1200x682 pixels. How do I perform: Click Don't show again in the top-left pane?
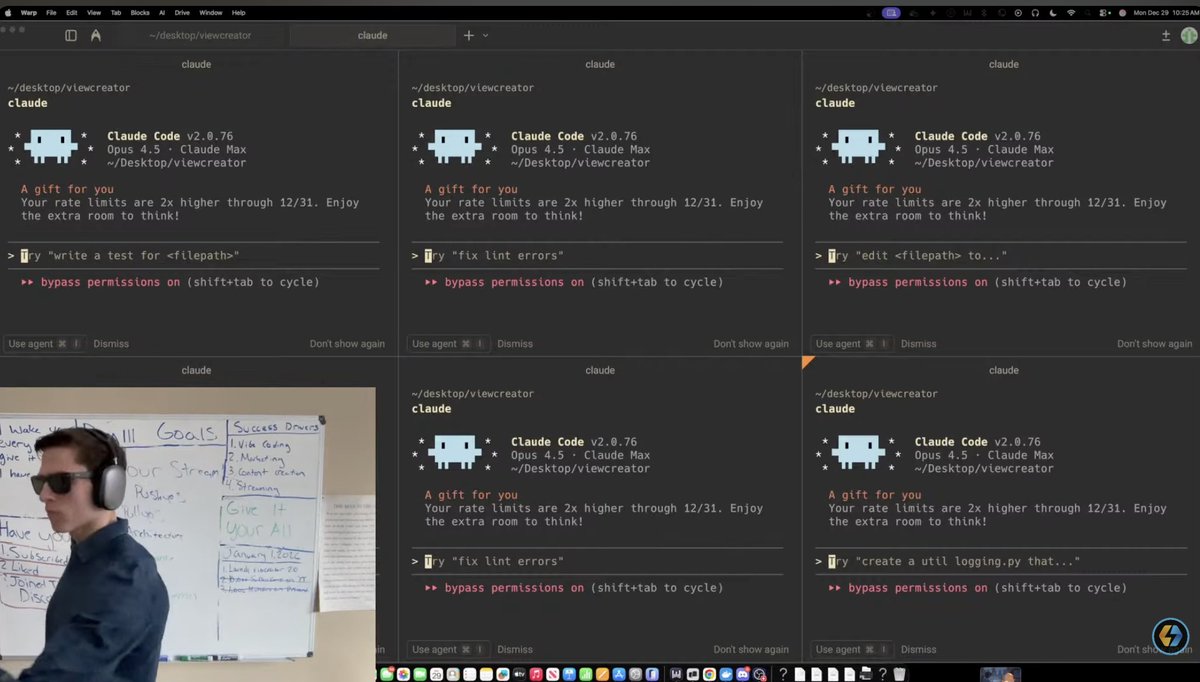(347, 343)
